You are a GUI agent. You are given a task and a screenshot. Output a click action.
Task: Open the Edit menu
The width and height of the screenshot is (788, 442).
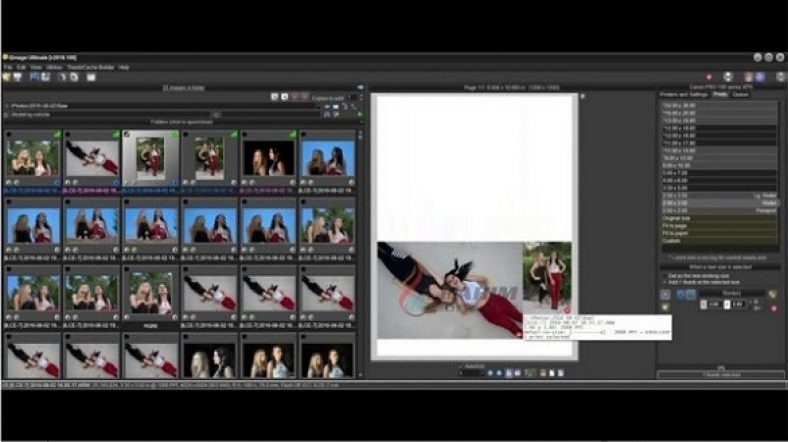click(x=21, y=67)
